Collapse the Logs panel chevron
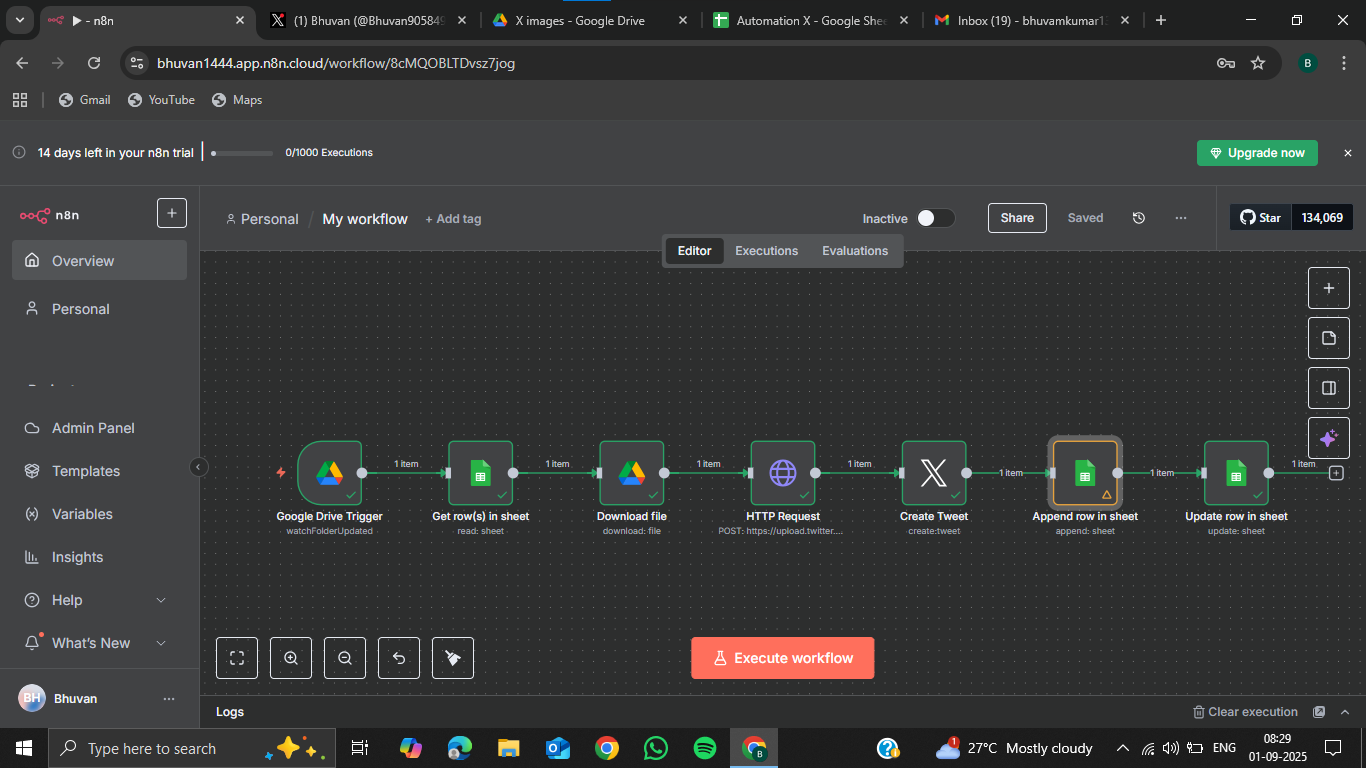The height and width of the screenshot is (768, 1366). click(1345, 711)
